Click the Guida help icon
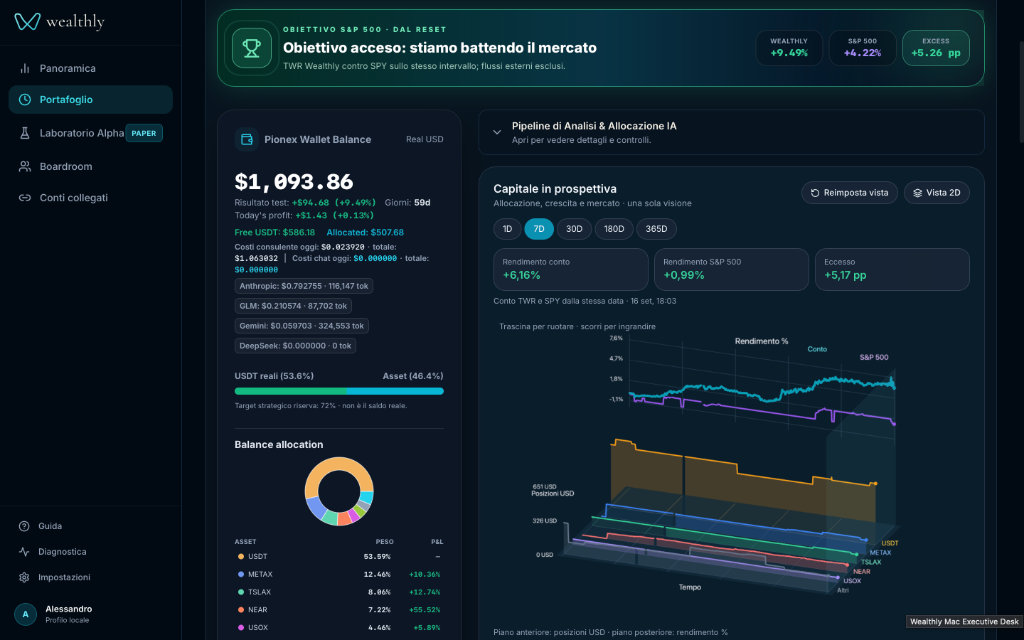Image resolution: width=1024 pixels, height=640 pixels. [24, 526]
